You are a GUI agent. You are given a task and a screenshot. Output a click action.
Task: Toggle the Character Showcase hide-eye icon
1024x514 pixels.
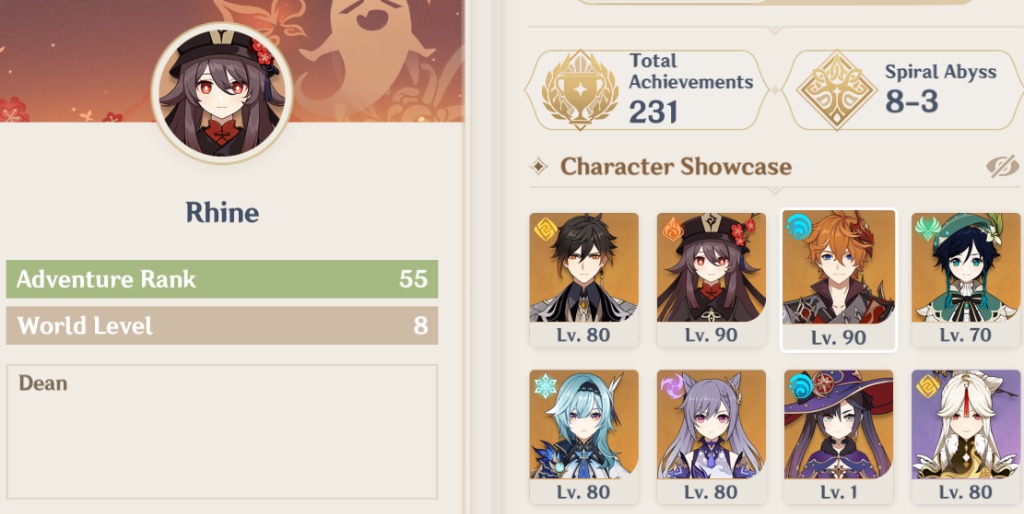[1002, 167]
